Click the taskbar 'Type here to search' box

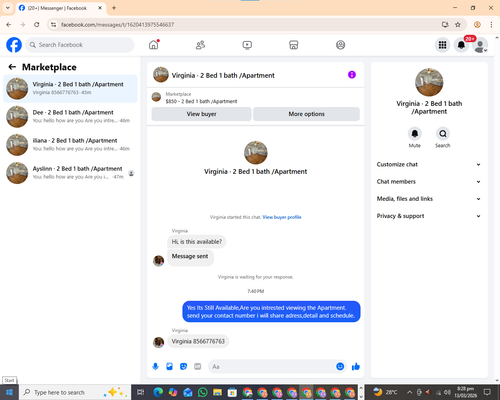(x=74, y=392)
